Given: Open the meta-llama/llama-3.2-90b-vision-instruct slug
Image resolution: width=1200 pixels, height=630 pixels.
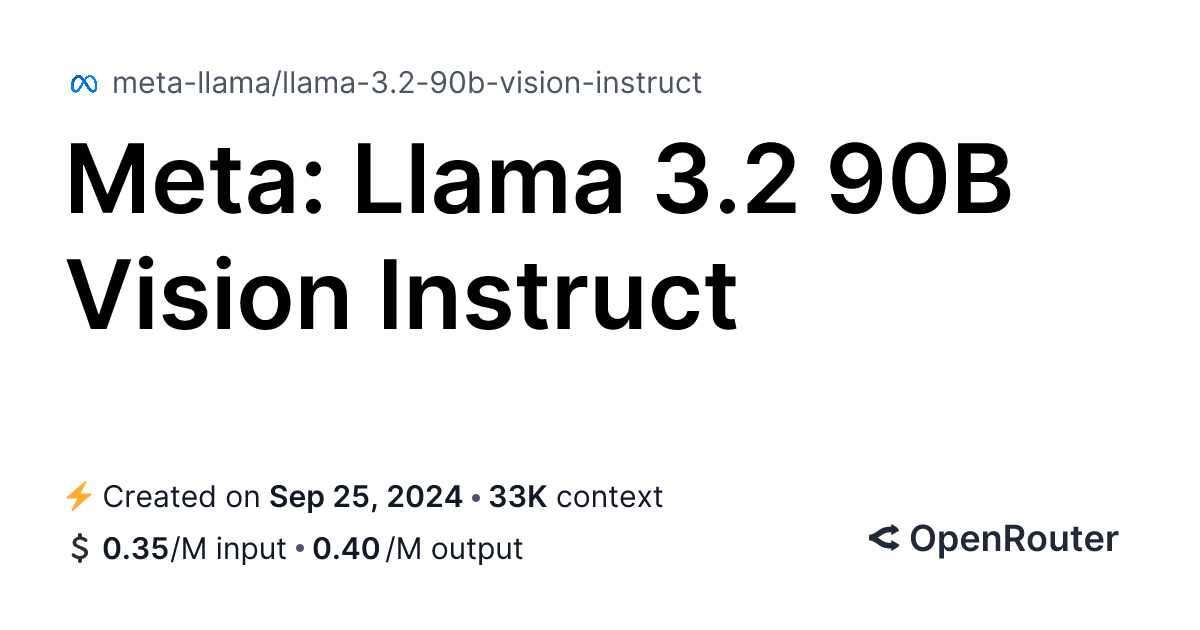Looking at the screenshot, I should pos(407,83).
